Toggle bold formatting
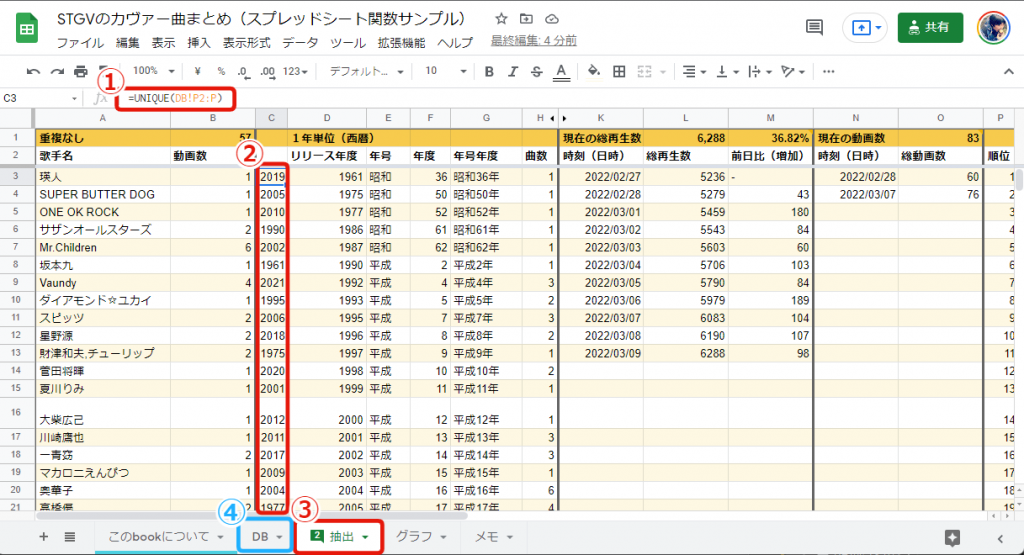This screenshot has width=1024, height=555. 489,72
